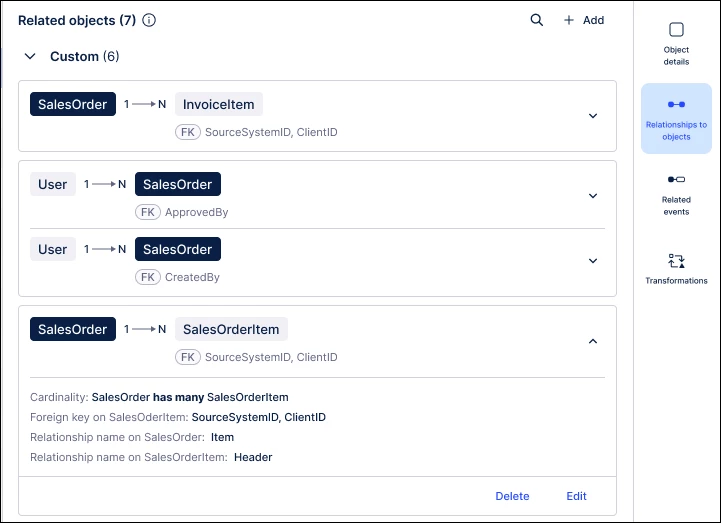Click the InvoiceItem object tag
The height and width of the screenshot is (523, 721).
(219, 104)
